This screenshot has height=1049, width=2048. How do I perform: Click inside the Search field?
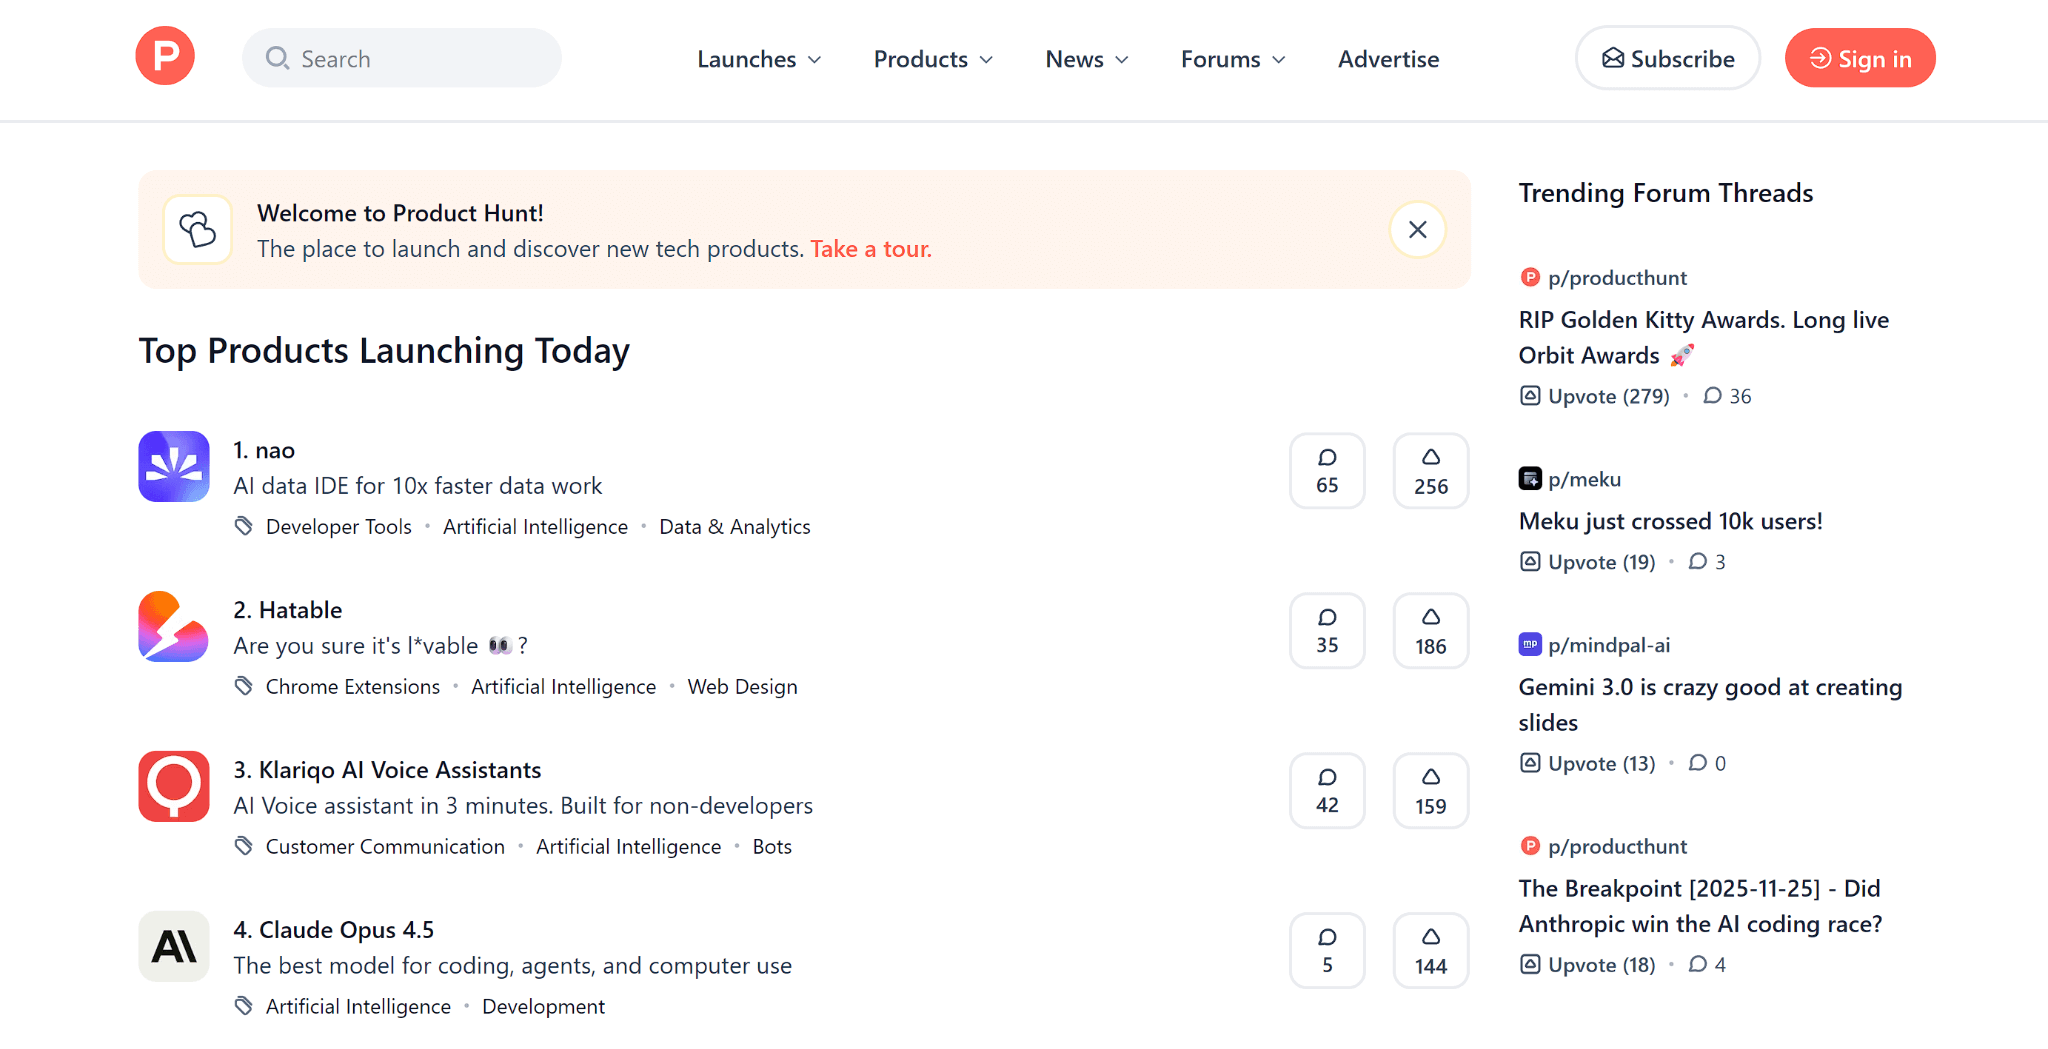[x=400, y=58]
